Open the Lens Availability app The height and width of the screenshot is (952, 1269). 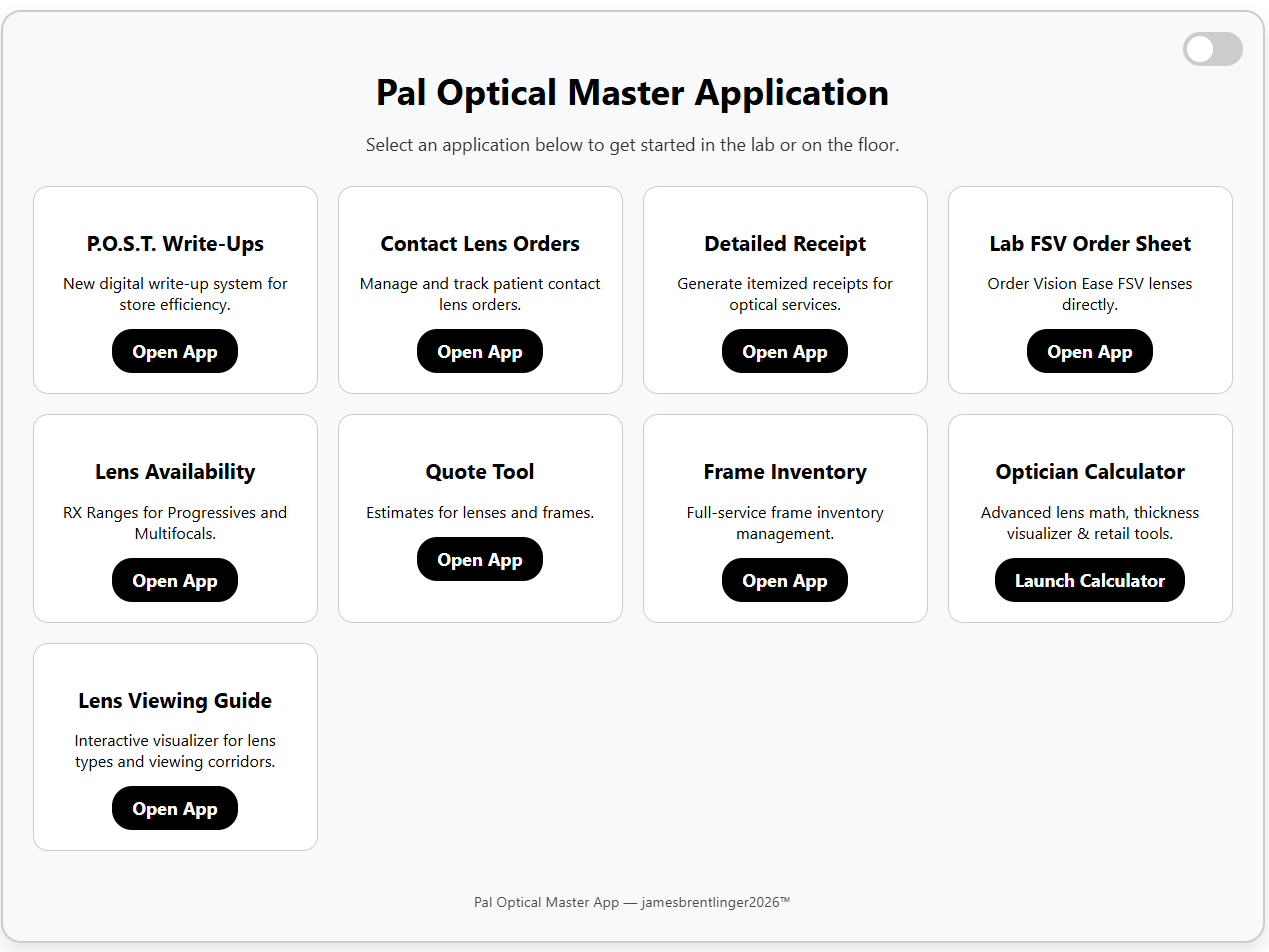(x=175, y=580)
